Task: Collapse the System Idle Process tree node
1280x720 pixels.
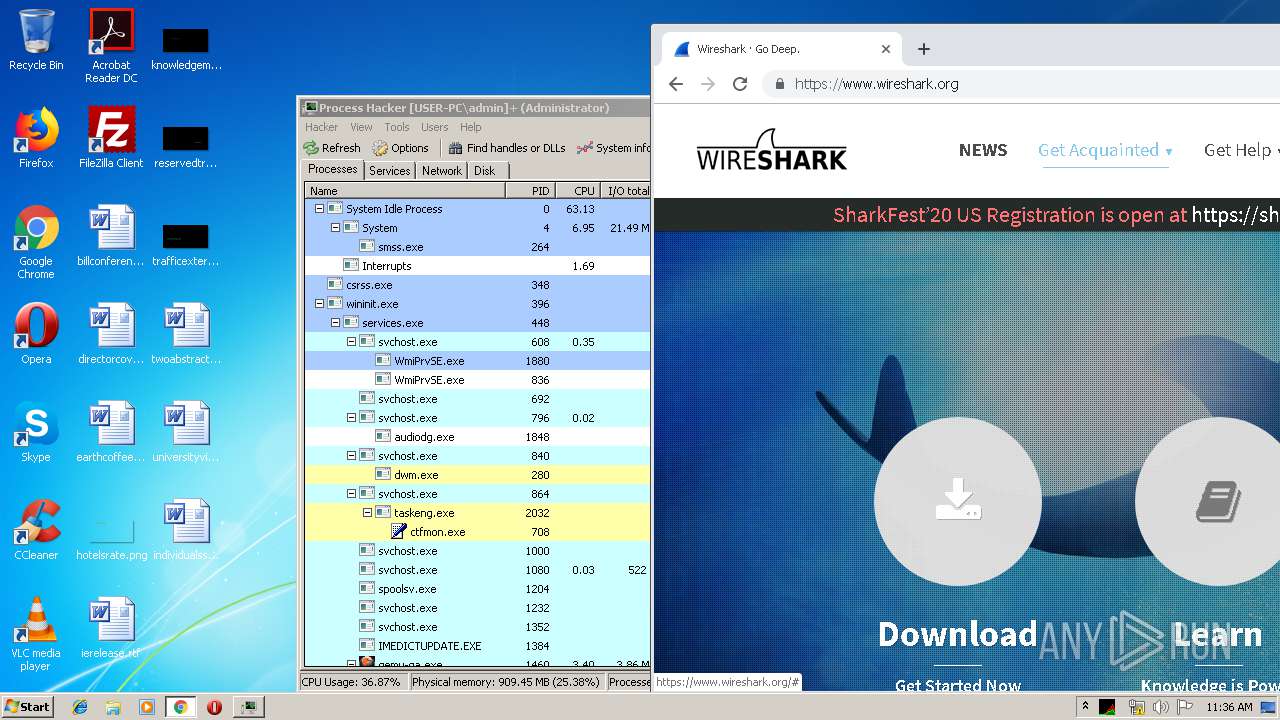Action: click(x=320, y=209)
